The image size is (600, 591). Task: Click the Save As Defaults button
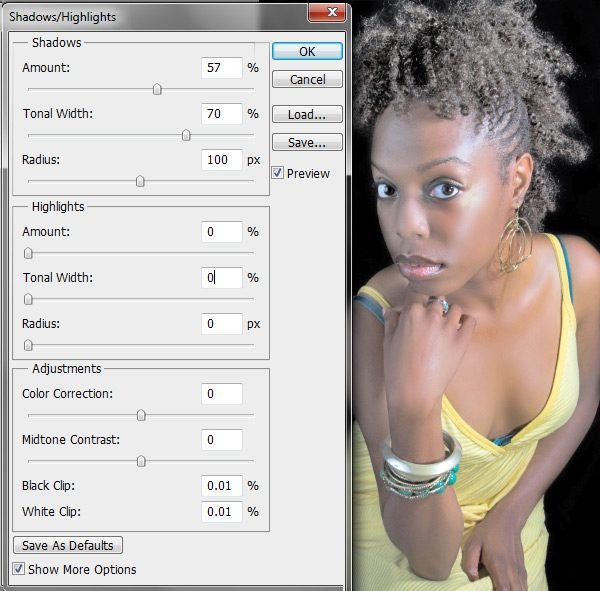(x=68, y=545)
